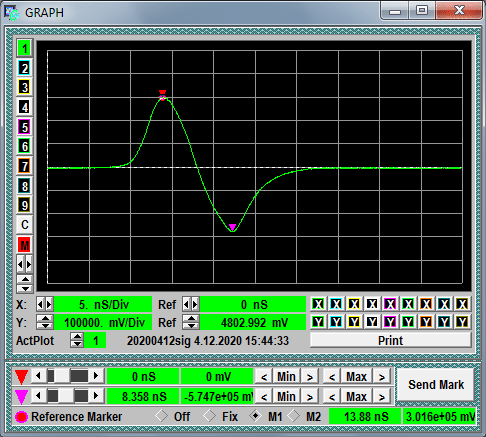Screen dimensions: 486x437
Task: Click the red M marker button
Action: [x=24, y=245]
